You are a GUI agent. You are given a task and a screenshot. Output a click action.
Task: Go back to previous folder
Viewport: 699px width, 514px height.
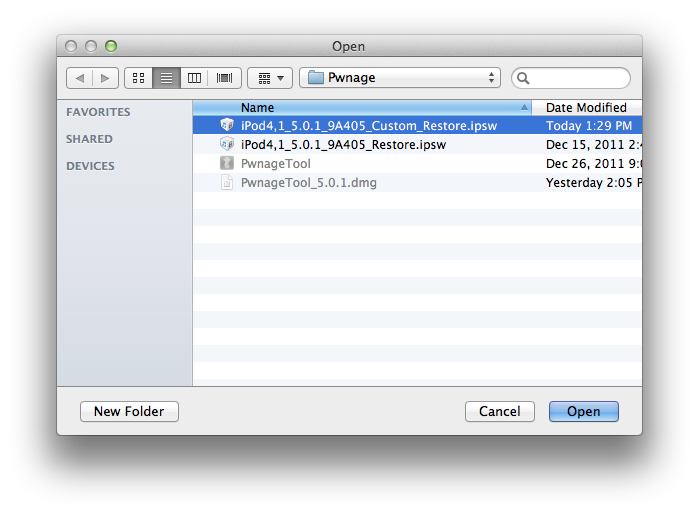point(79,77)
